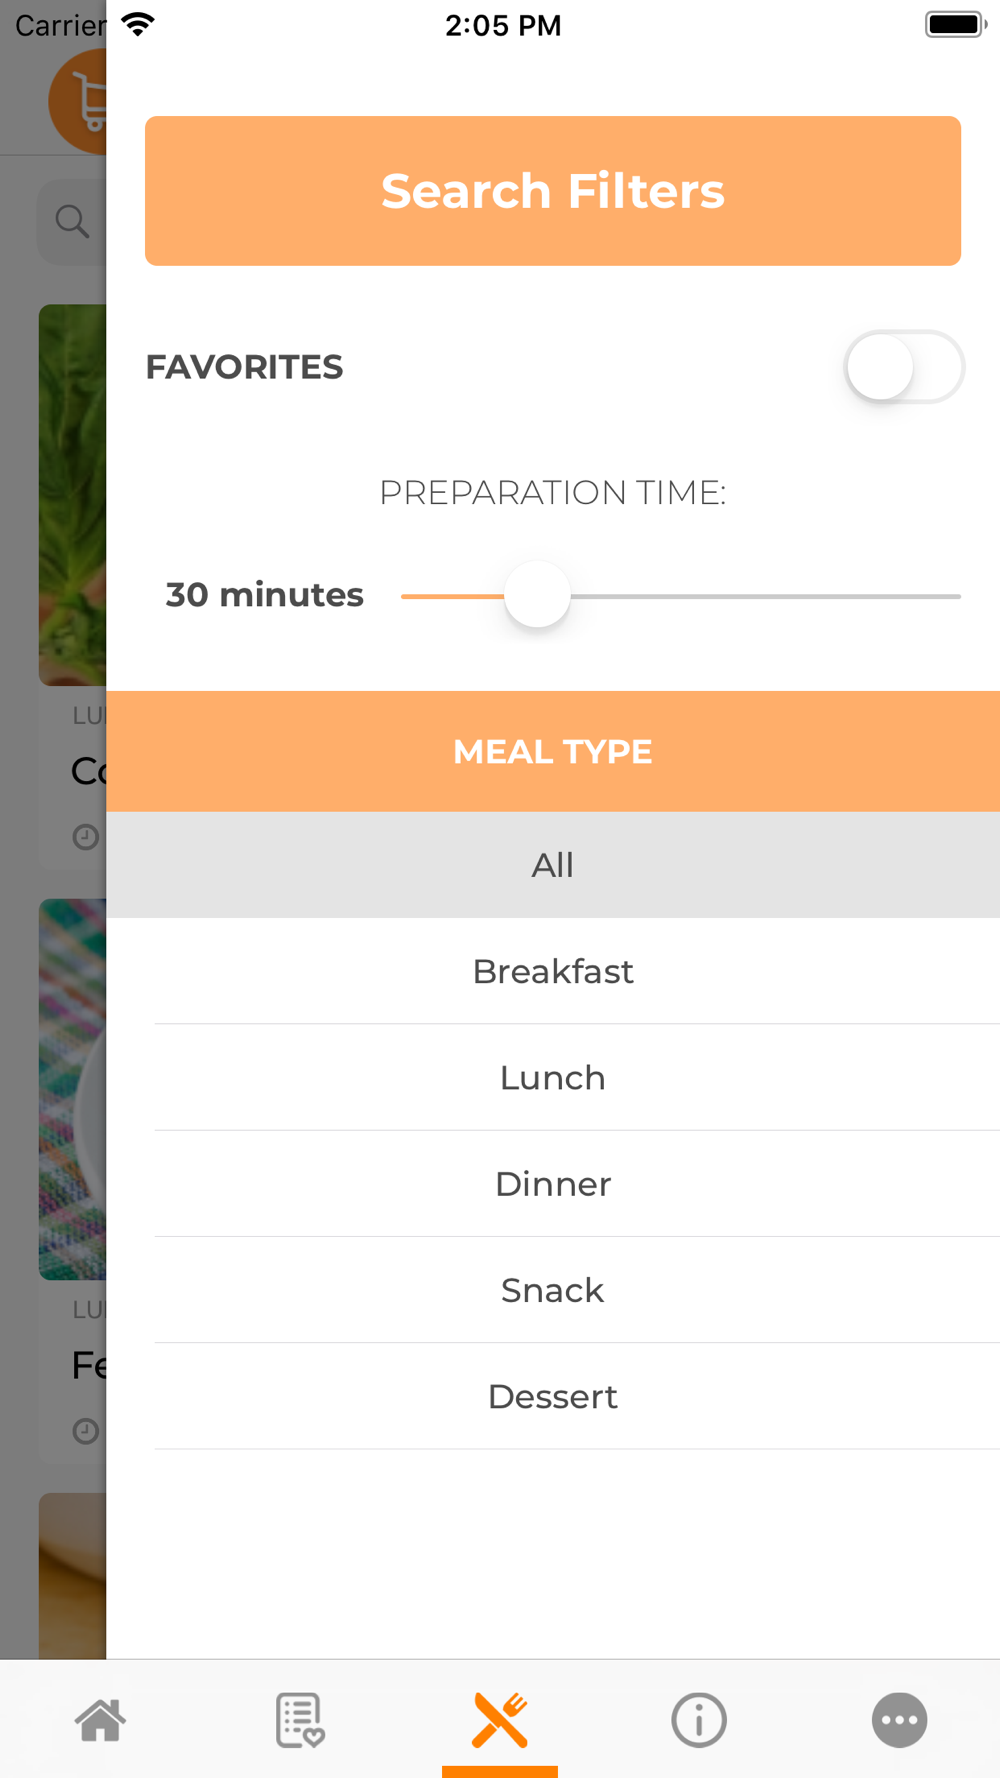Open the favorites list tab icon
Viewport: 1000px width, 1778px height.
[x=300, y=1720]
